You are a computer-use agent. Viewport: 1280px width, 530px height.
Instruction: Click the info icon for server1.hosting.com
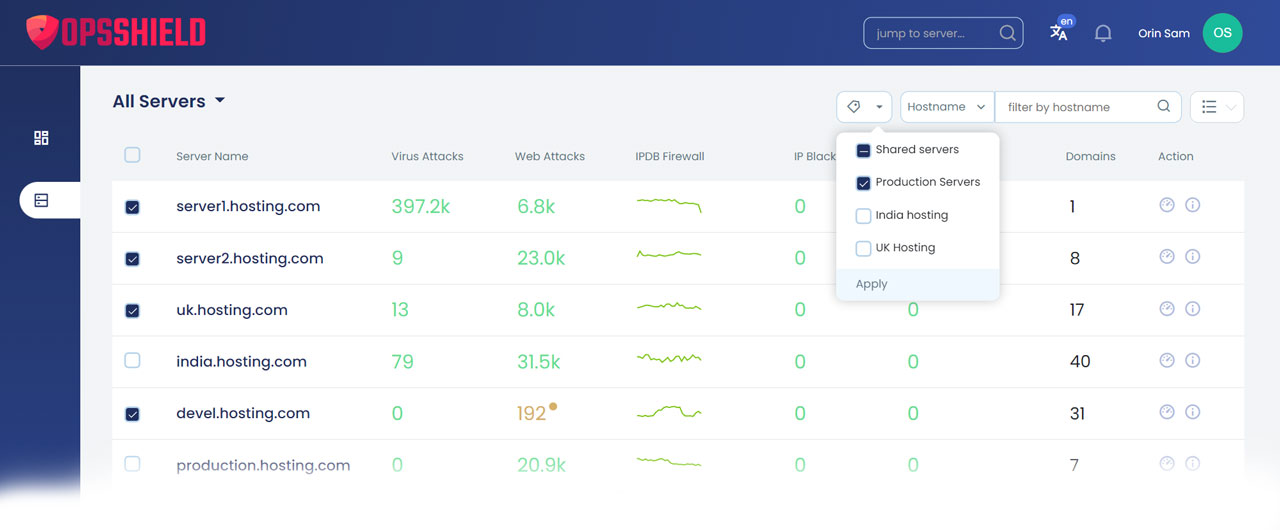point(1192,205)
